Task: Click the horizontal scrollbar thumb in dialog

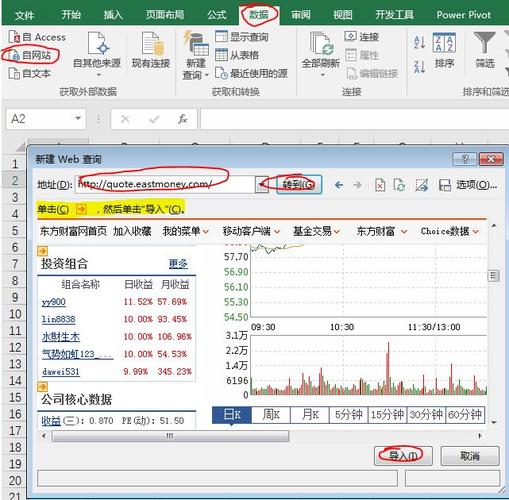Action: pos(170,436)
